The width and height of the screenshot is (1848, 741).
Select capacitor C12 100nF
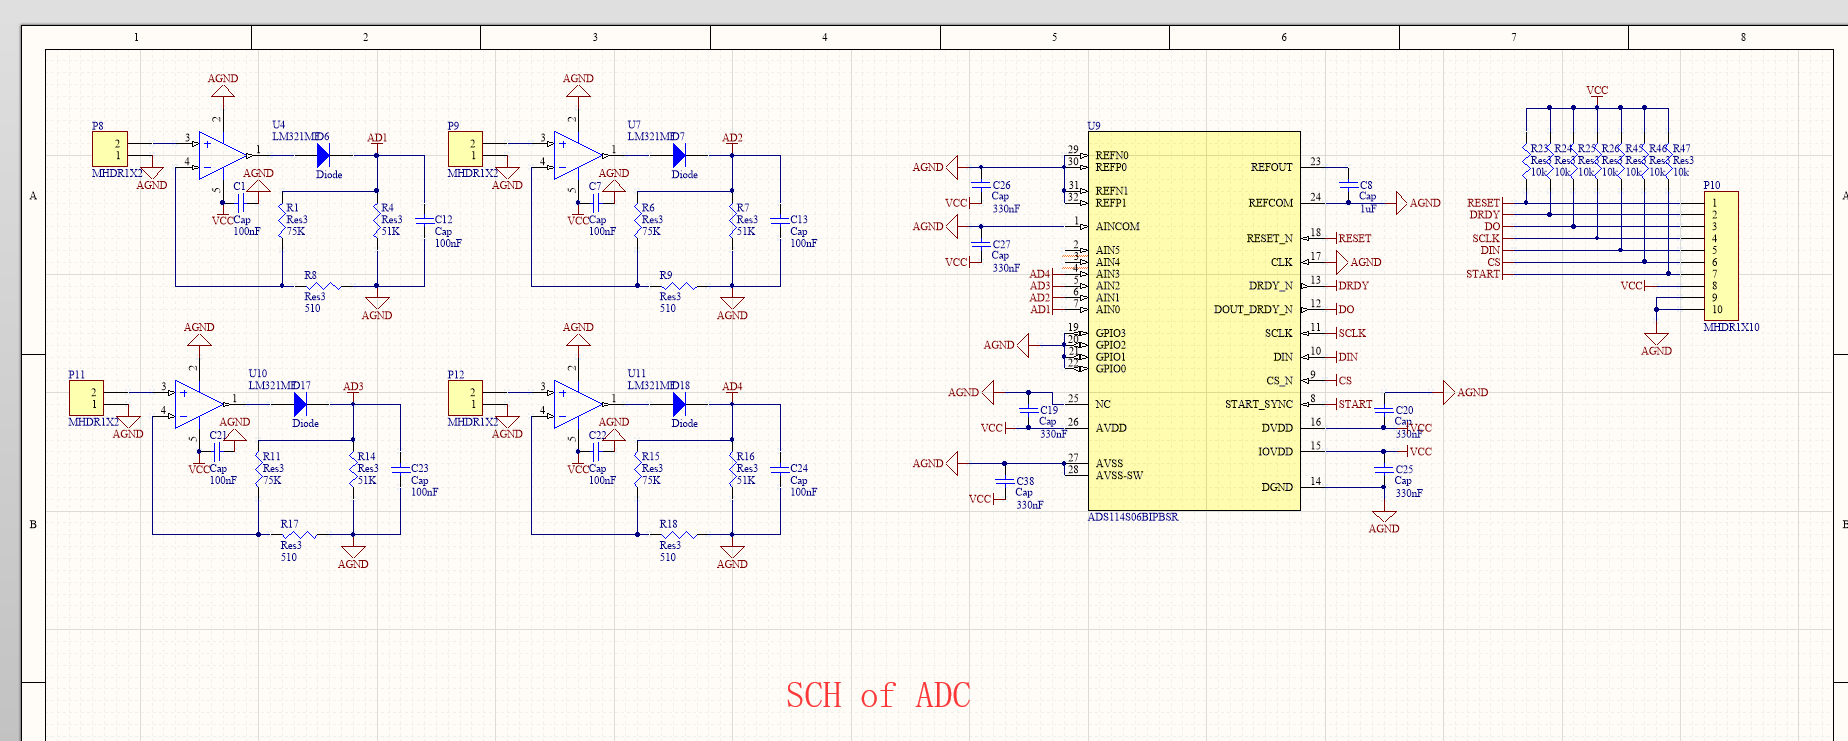424,220
